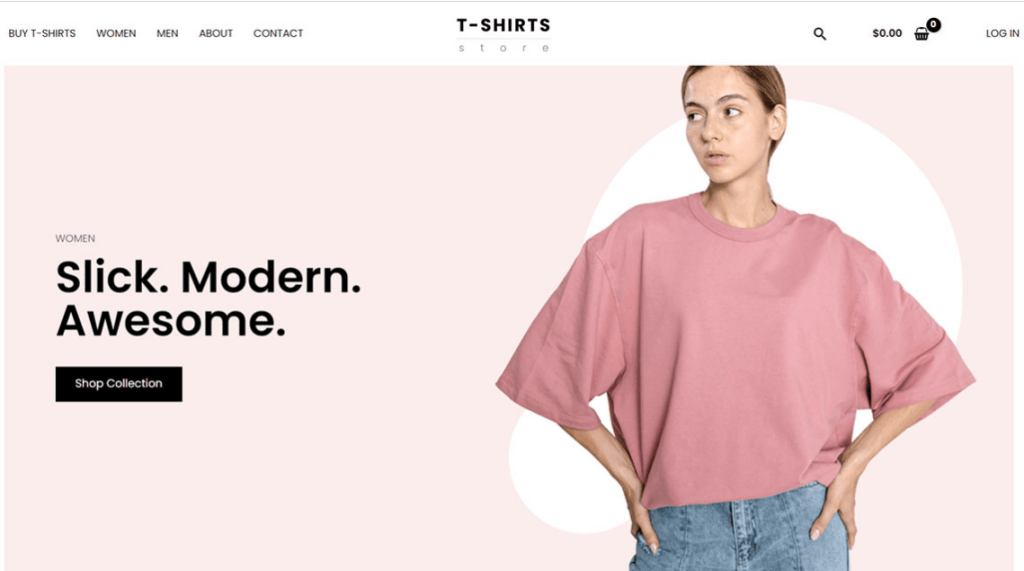The width and height of the screenshot is (1024, 571).
Task: Go to the WOMEN navigation menu item
Action: click(x=116, y=33)
